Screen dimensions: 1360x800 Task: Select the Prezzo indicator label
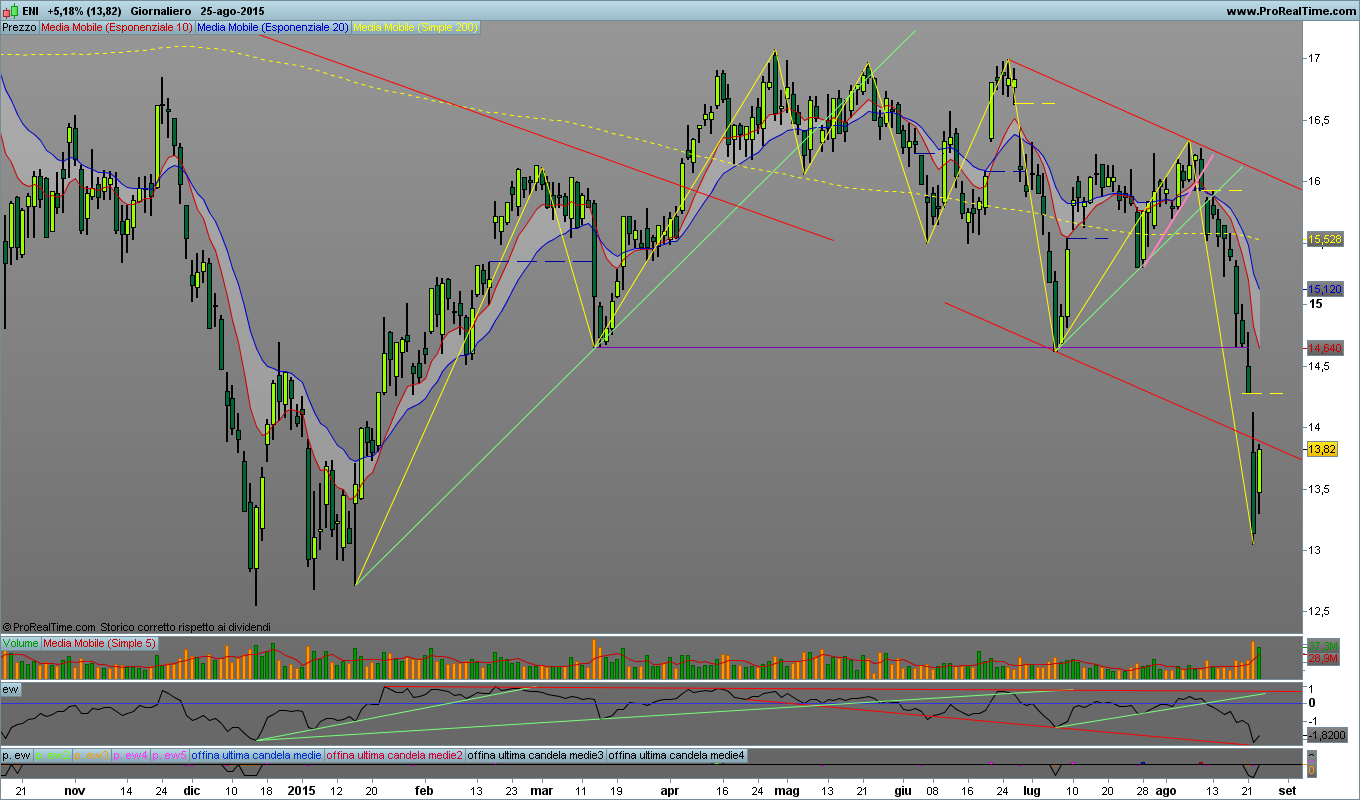20,27
